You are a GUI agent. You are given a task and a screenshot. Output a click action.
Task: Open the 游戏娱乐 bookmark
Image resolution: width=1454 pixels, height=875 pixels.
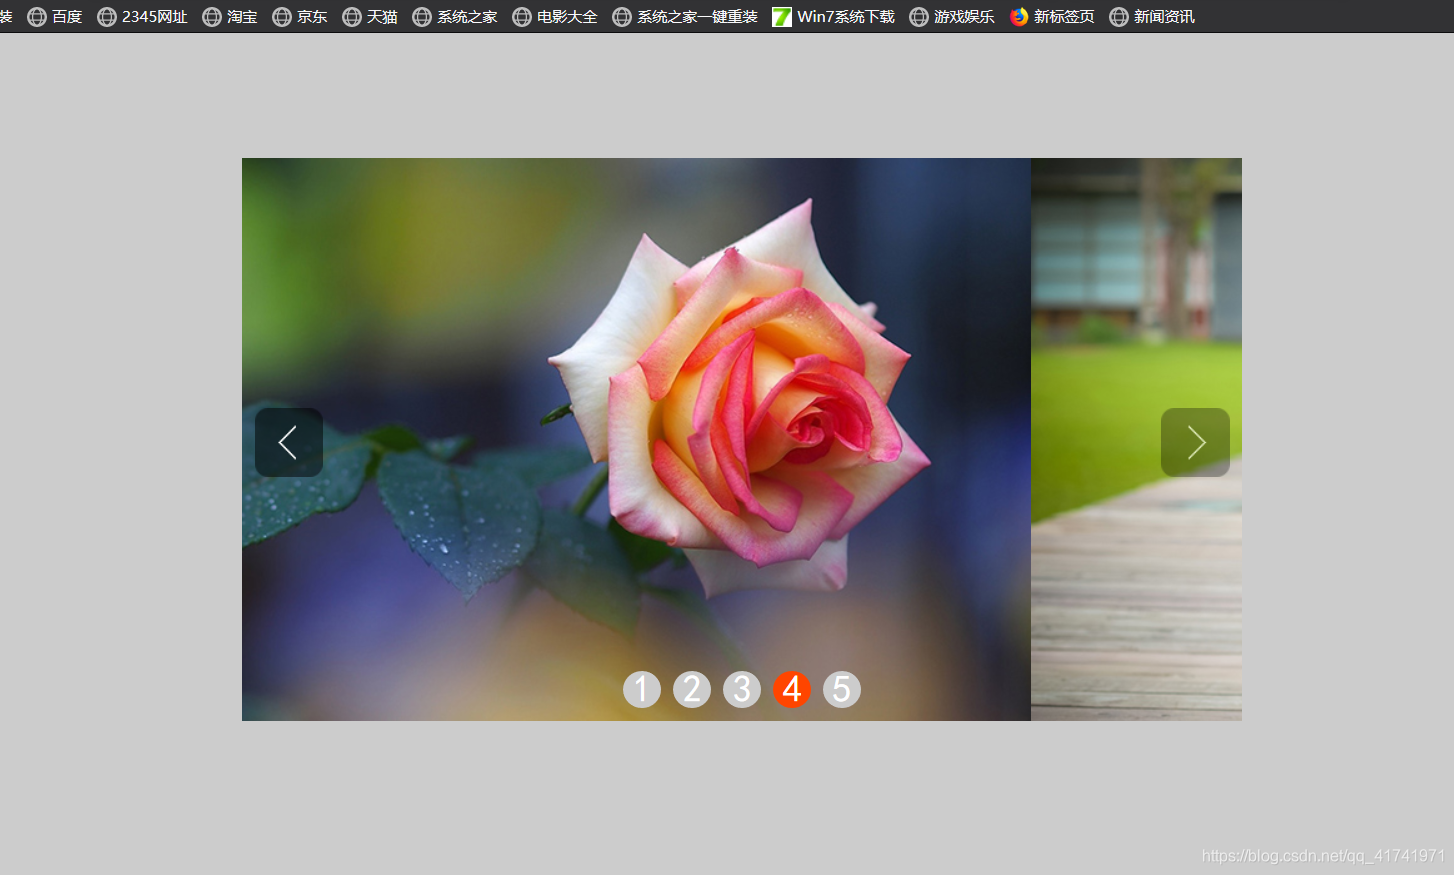[x=952, y=17]
